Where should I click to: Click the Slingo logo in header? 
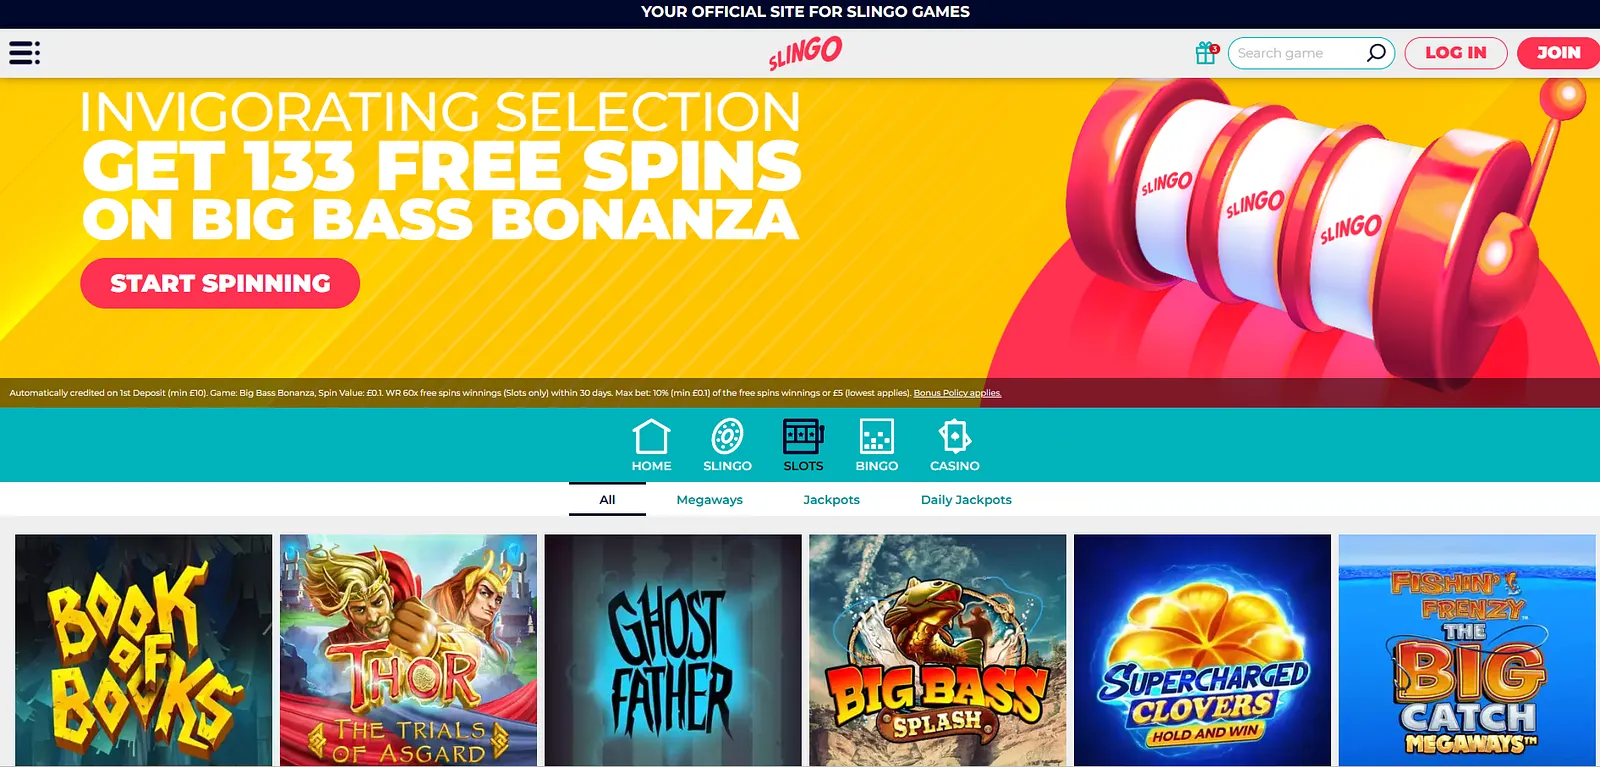pyautogui.click(x=805, y=52)
